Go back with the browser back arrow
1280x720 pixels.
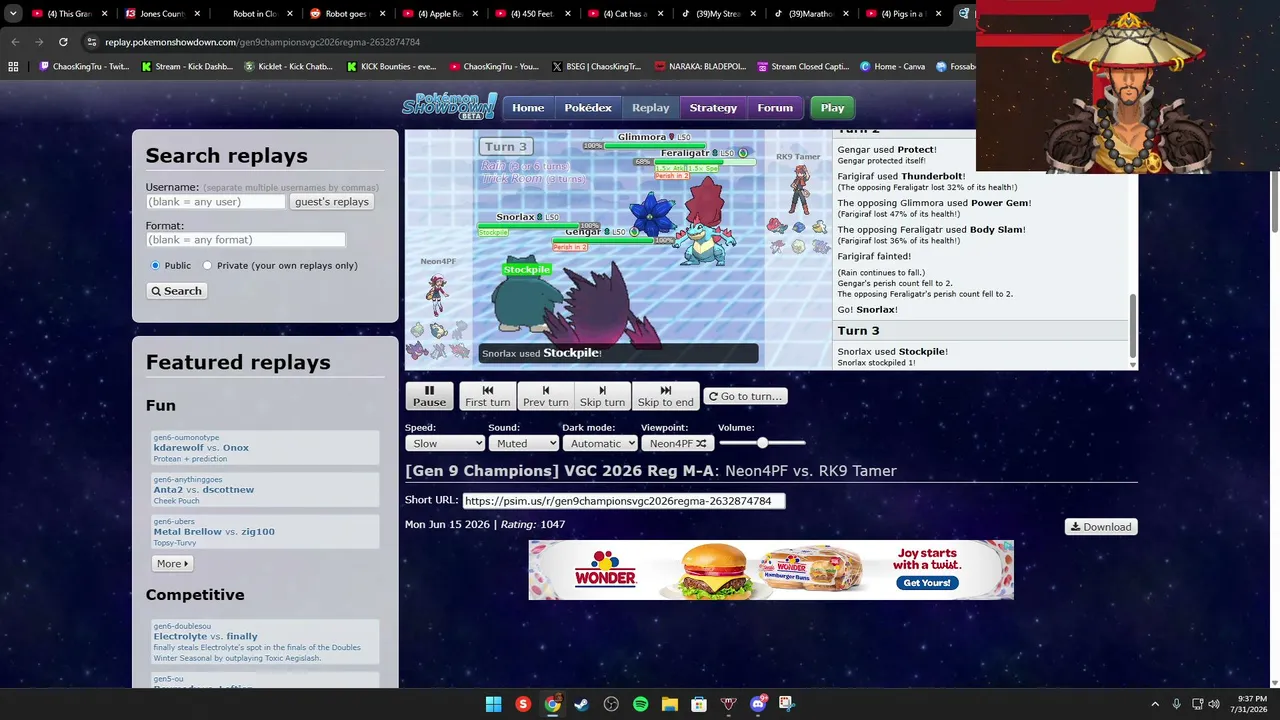15,42
